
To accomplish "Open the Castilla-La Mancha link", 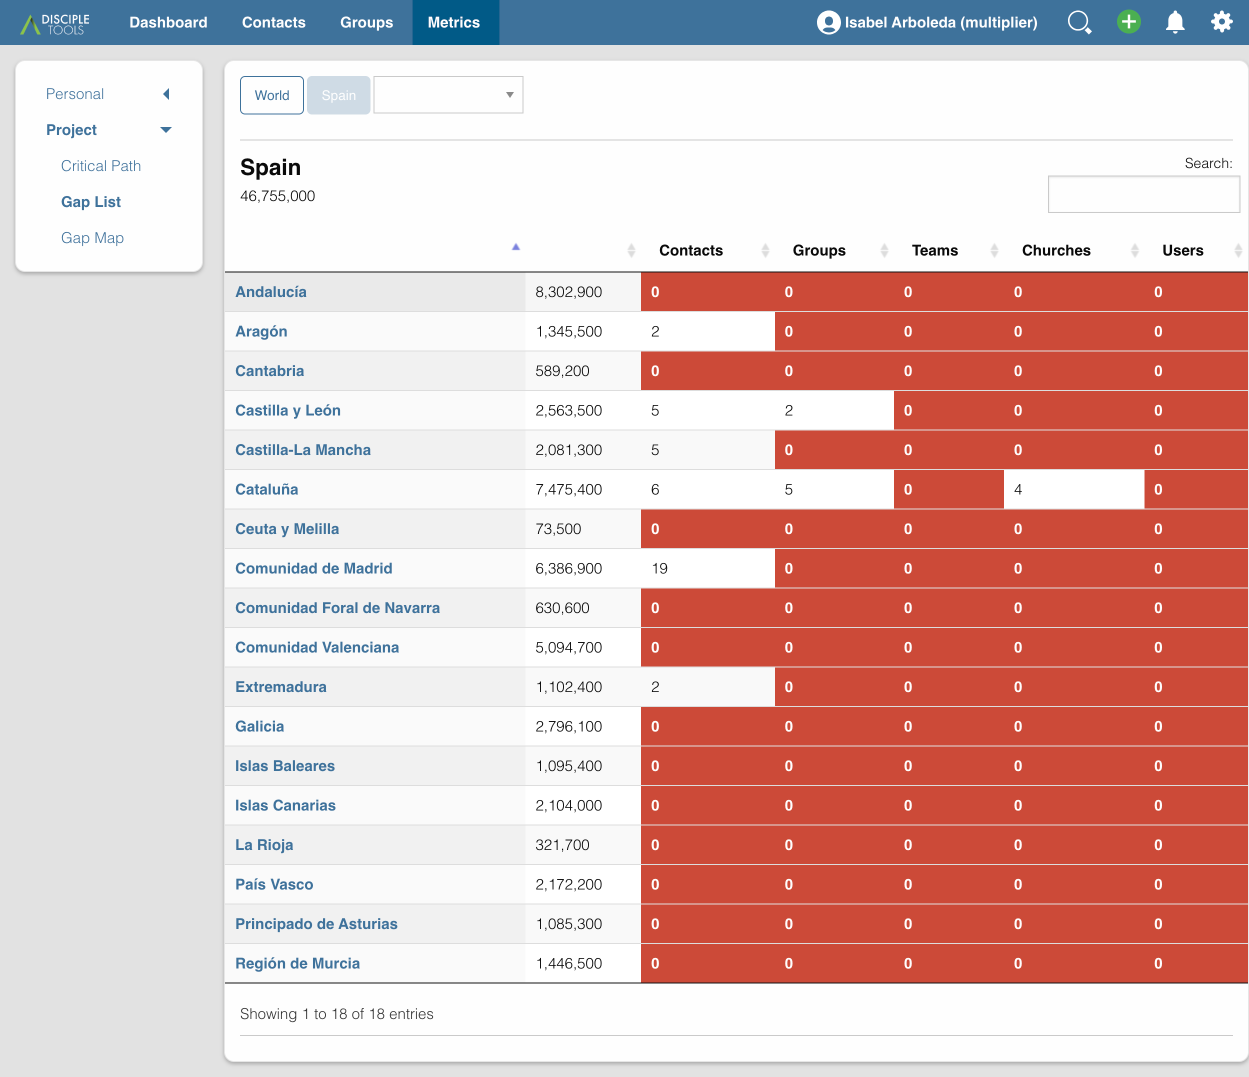I will 303,450.
